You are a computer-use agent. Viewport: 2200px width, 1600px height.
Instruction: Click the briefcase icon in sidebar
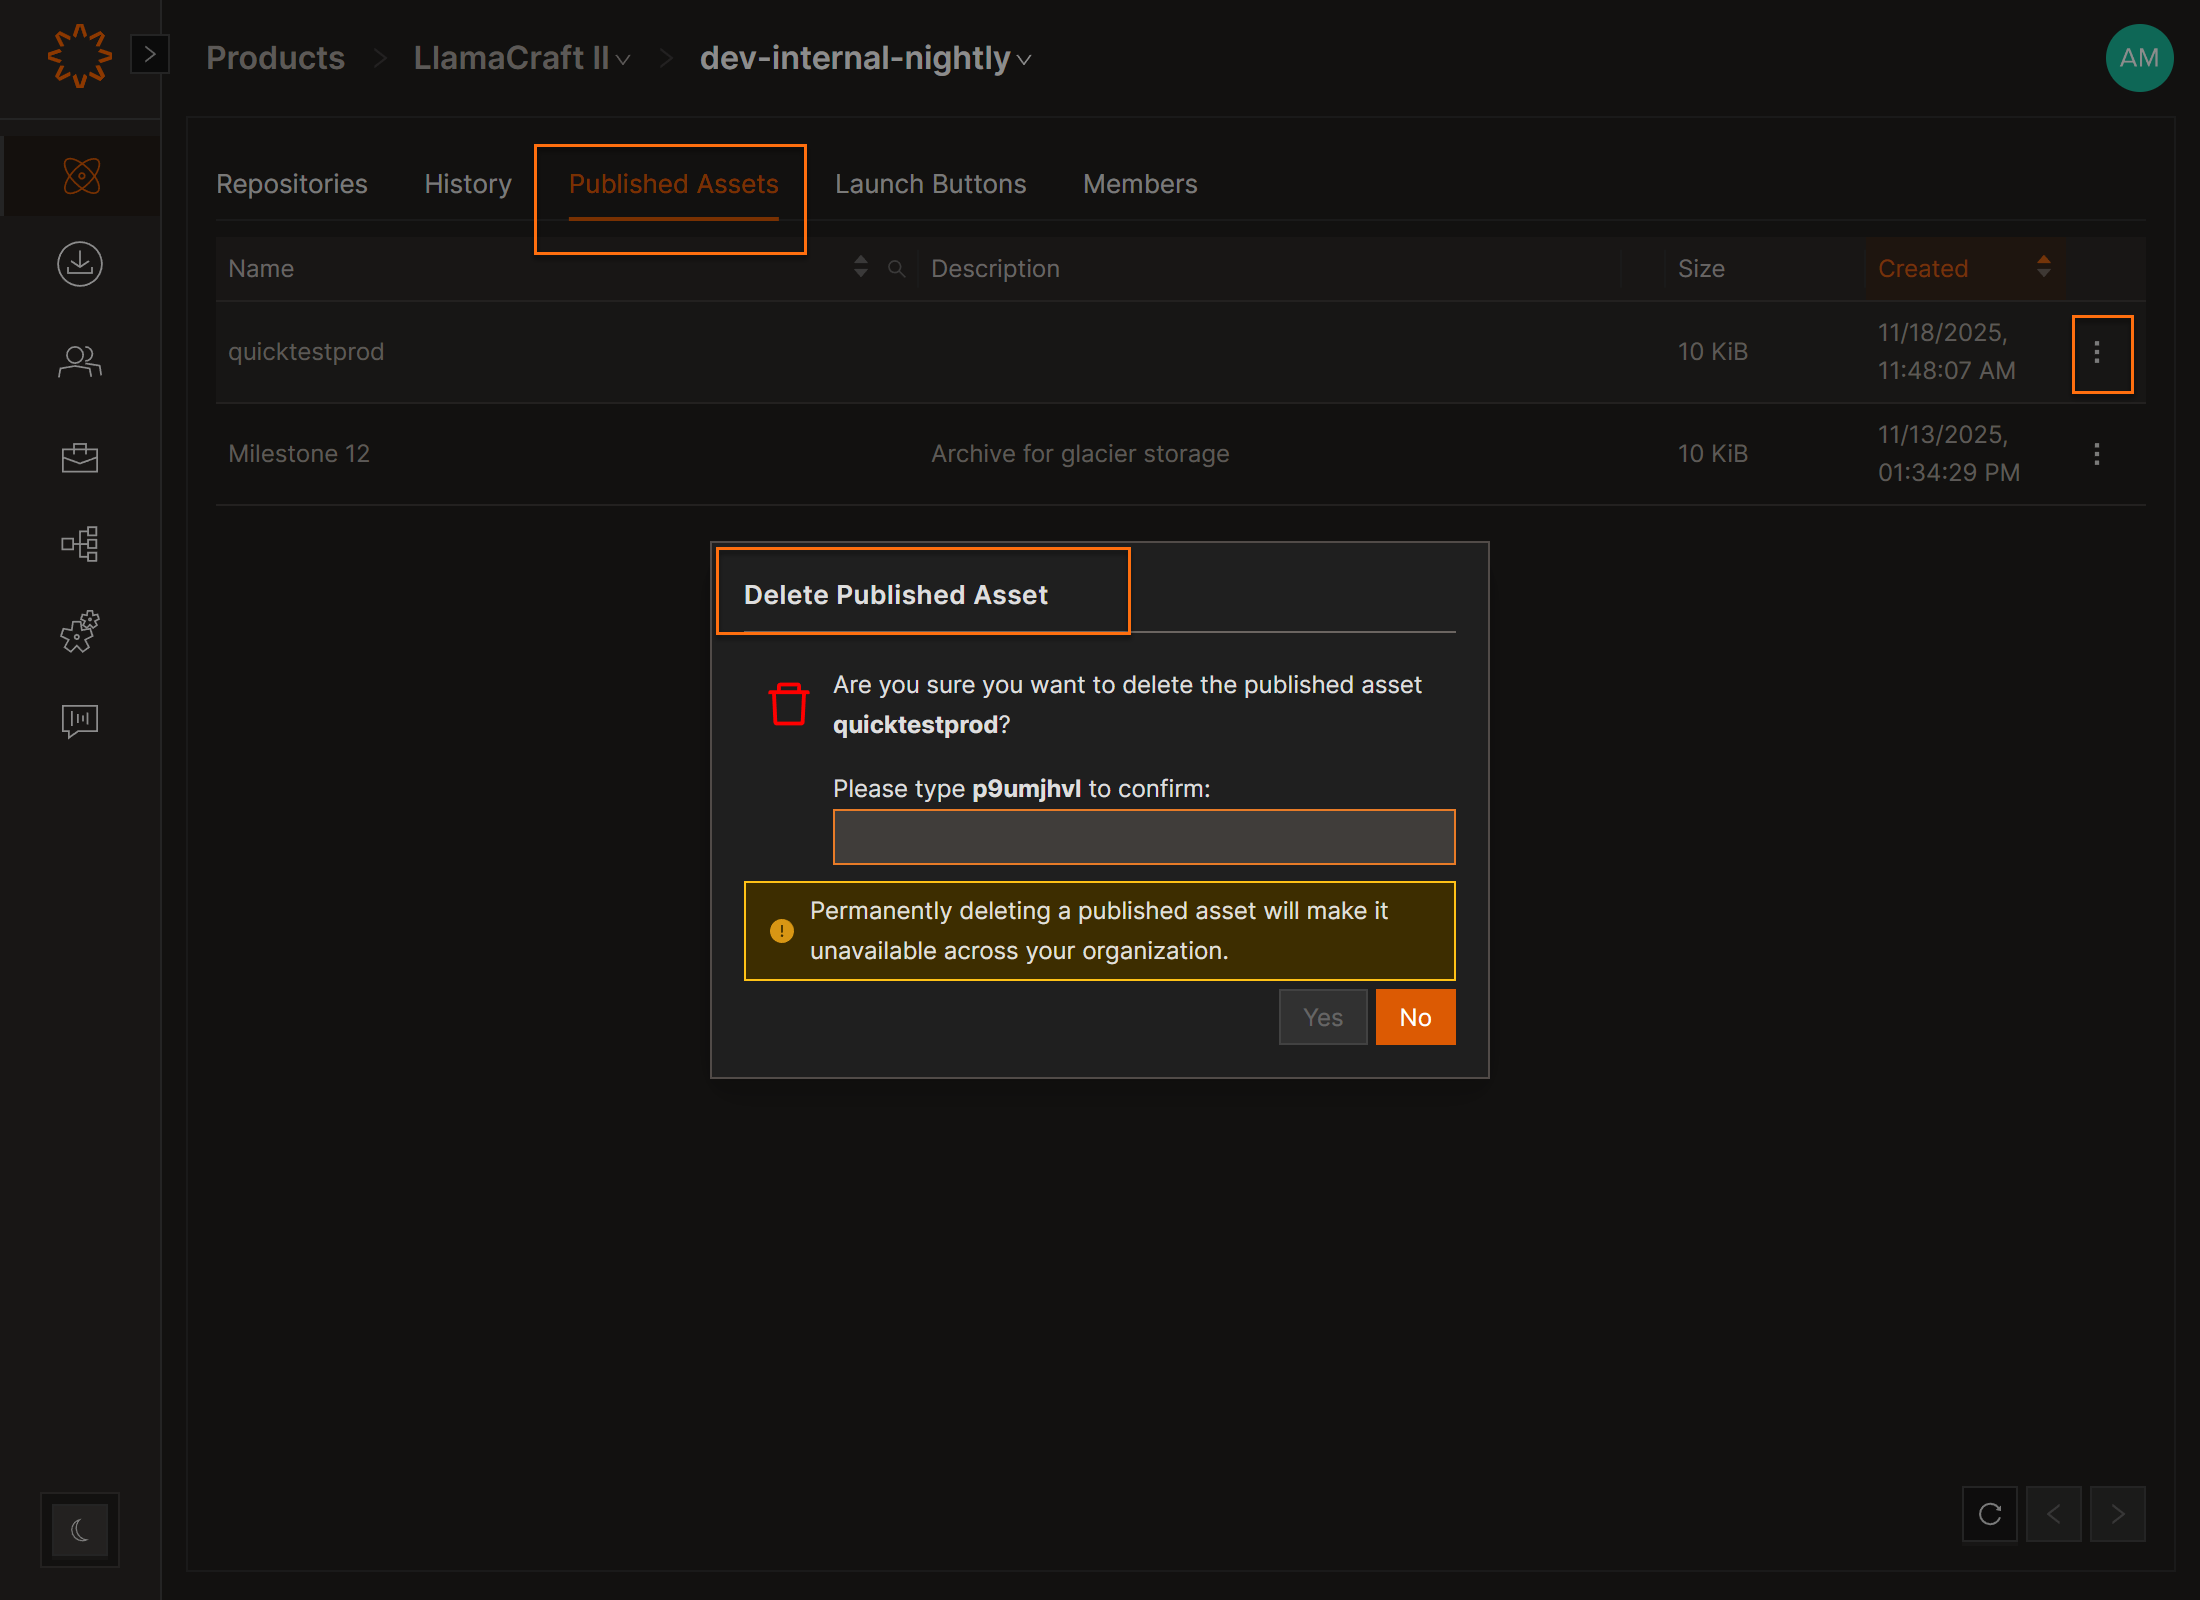coord(80,457)
